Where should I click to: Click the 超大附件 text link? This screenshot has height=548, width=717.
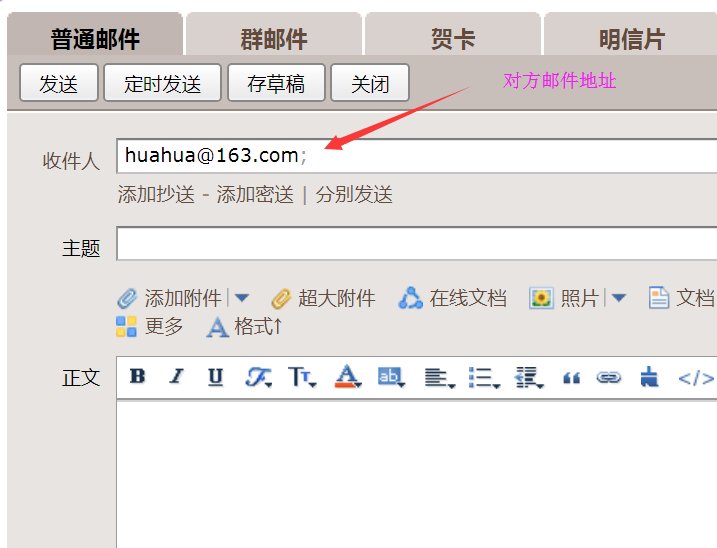337,298
